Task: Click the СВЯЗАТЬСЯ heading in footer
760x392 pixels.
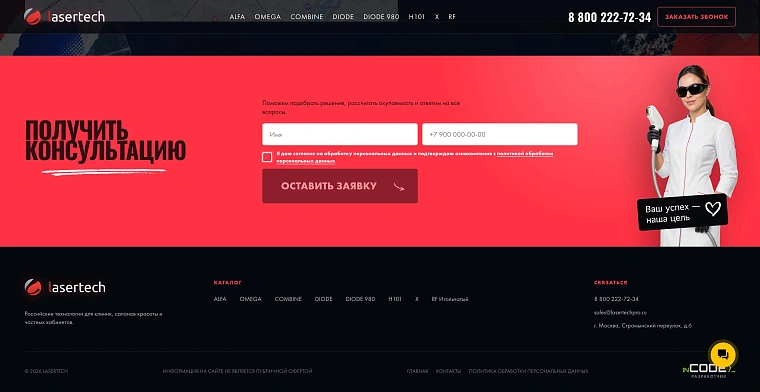Action: click(611, 282)
